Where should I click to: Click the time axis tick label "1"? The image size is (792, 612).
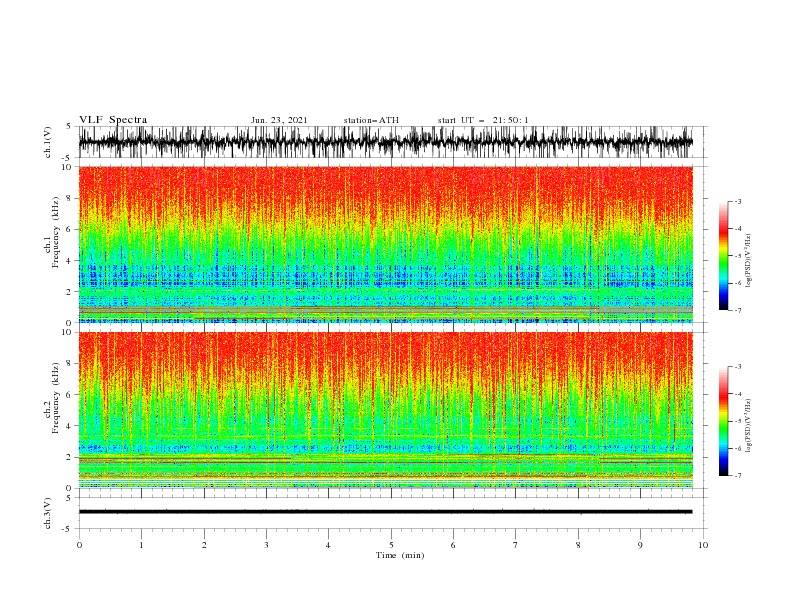click(x=141, y=545)
